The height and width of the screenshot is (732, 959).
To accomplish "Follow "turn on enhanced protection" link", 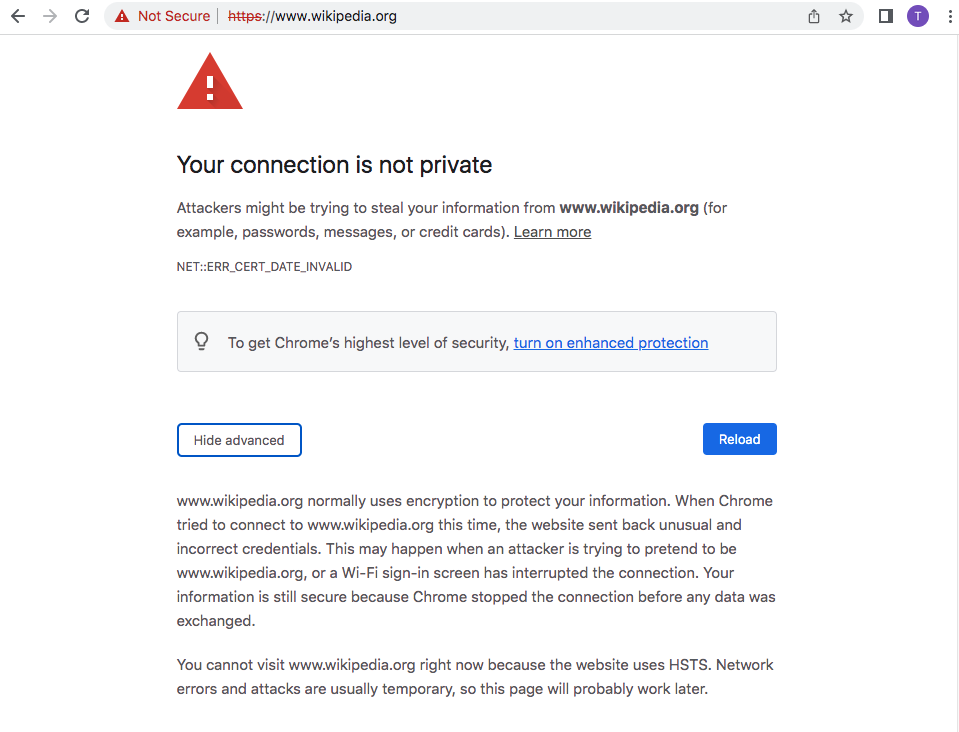I will tap(611, 343).
